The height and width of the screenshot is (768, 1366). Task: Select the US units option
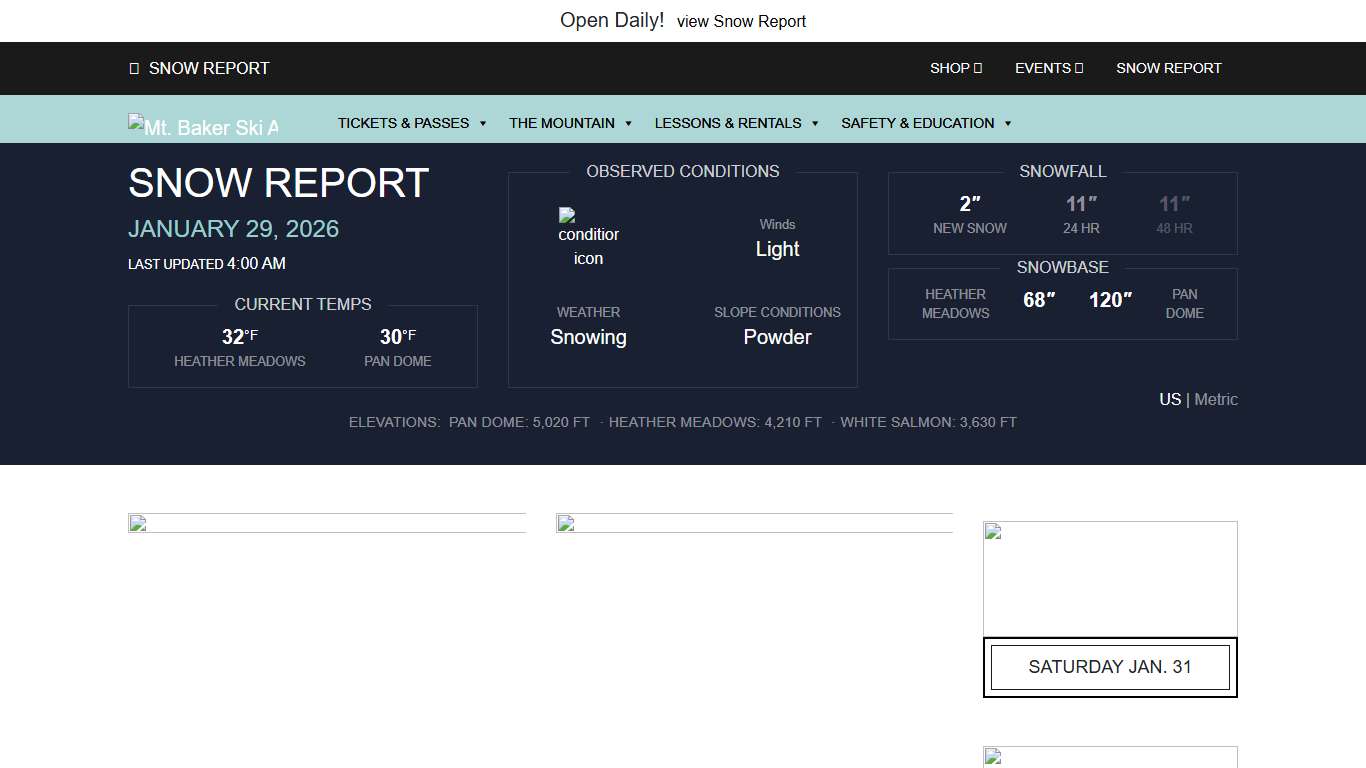1169,399
